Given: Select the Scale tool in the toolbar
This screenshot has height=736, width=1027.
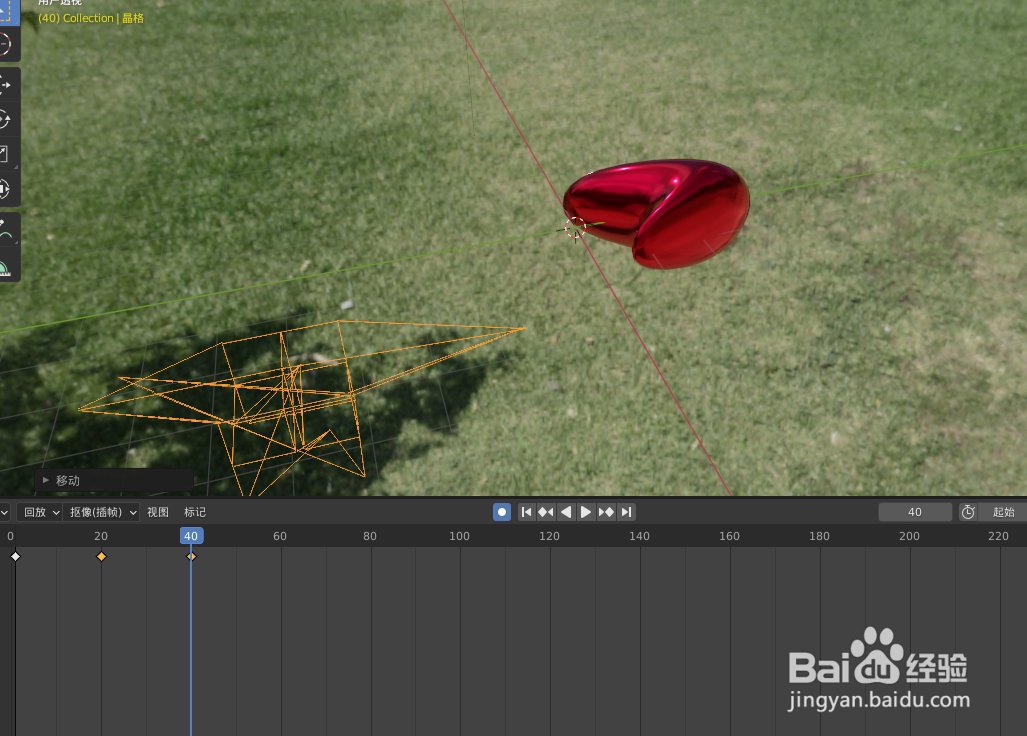Looking at the screenshot, I should [x=11, y=153].
